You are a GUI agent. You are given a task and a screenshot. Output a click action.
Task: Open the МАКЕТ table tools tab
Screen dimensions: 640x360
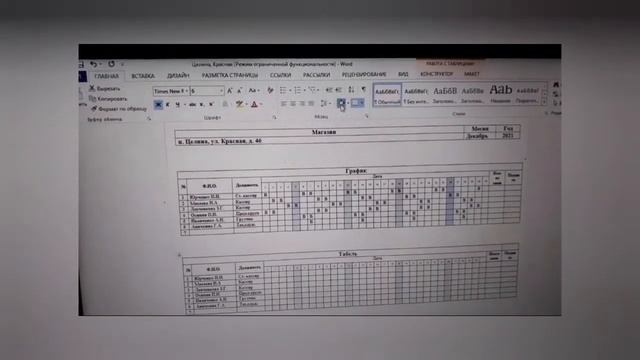472,74
